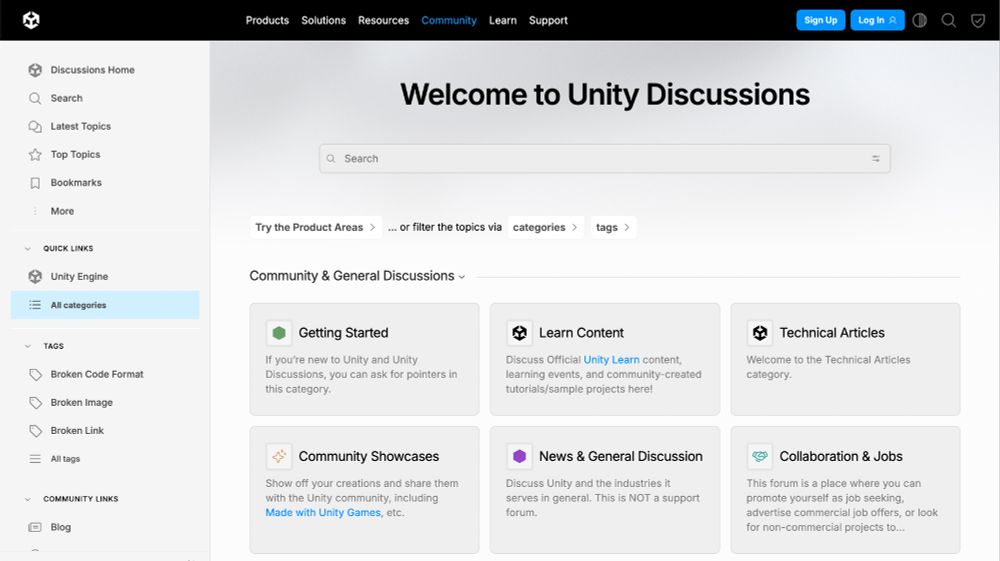The image size is (1000, 561).
Task: Open the Products menu
Action: [267, 20]
